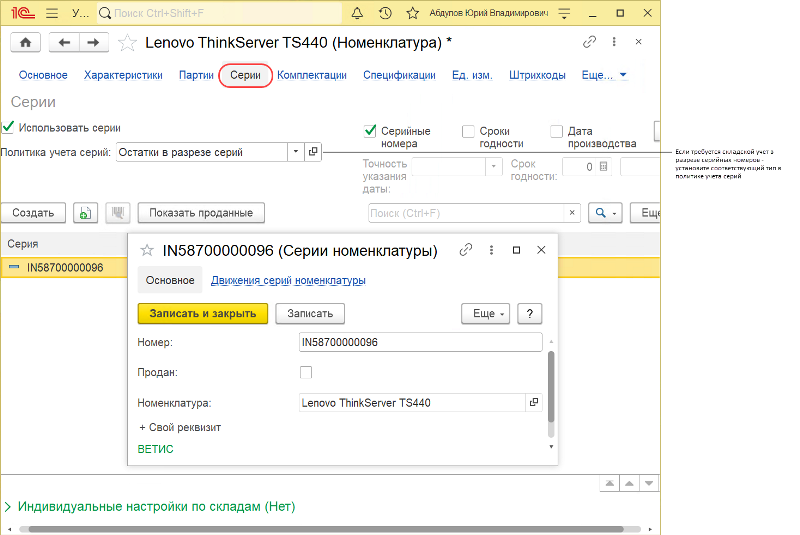Go to the home page icon
Image resolution: width=800 pixels, height=535 pixels.
26,42
